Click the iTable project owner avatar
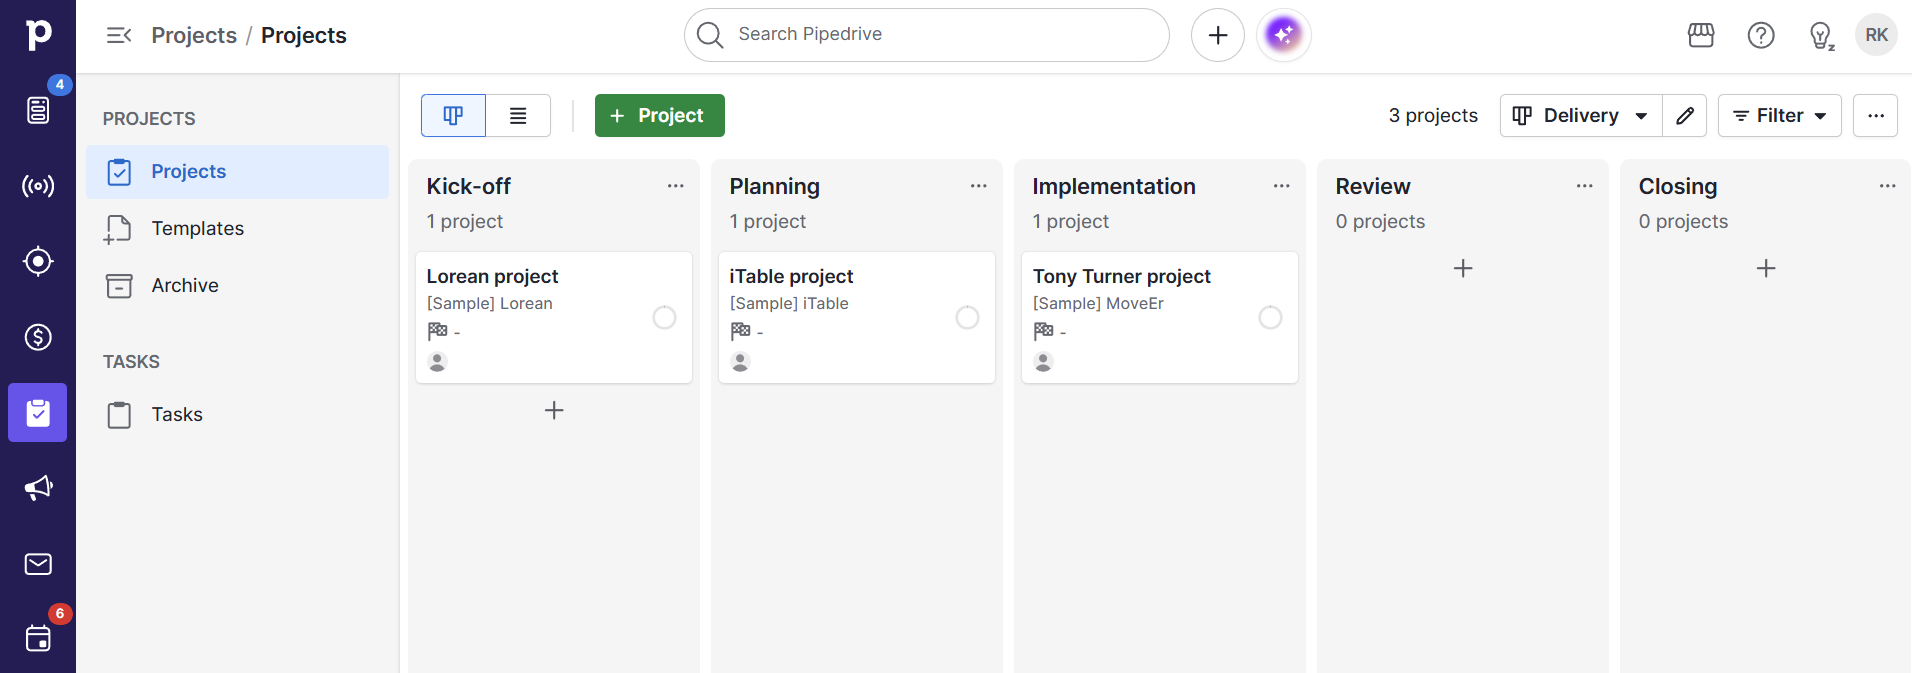The image size is (1912, 673). pos(740,362)
